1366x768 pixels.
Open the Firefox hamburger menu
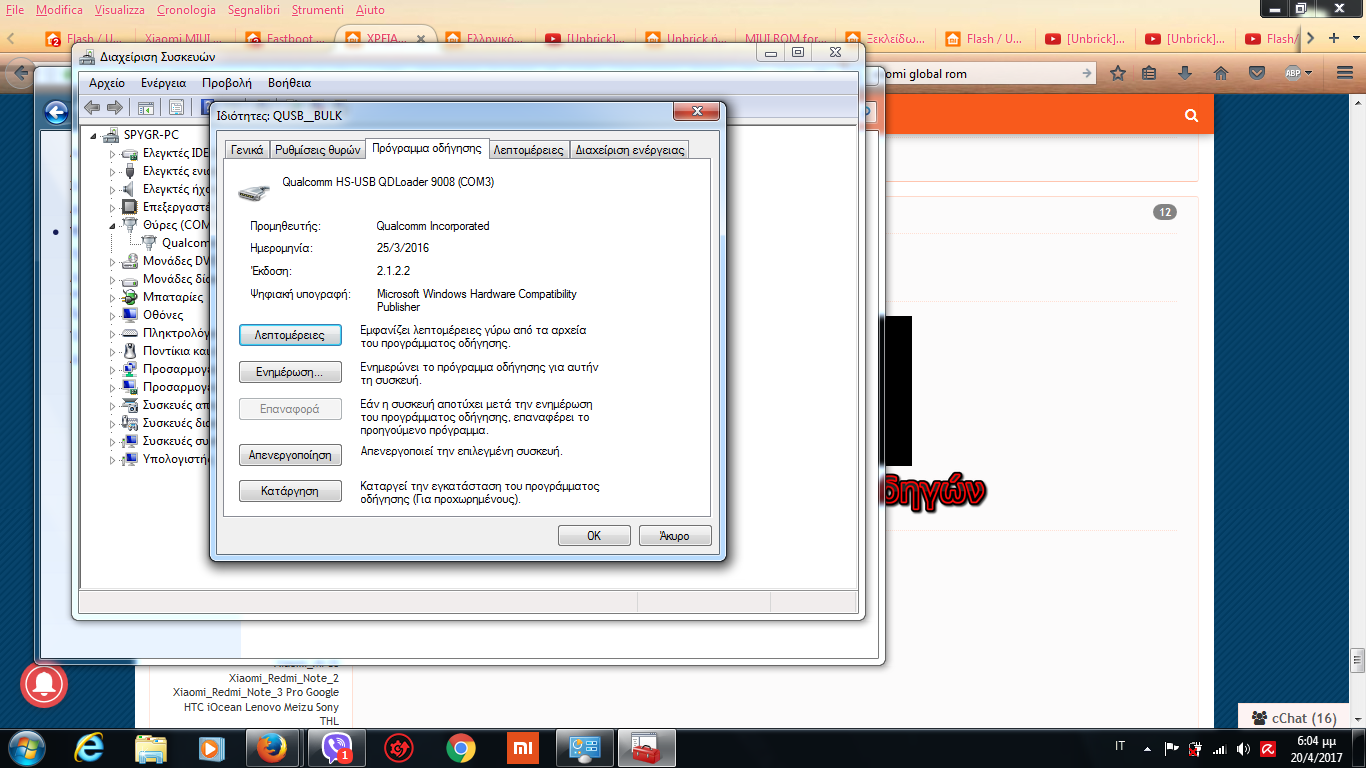tap(1343, 73)
